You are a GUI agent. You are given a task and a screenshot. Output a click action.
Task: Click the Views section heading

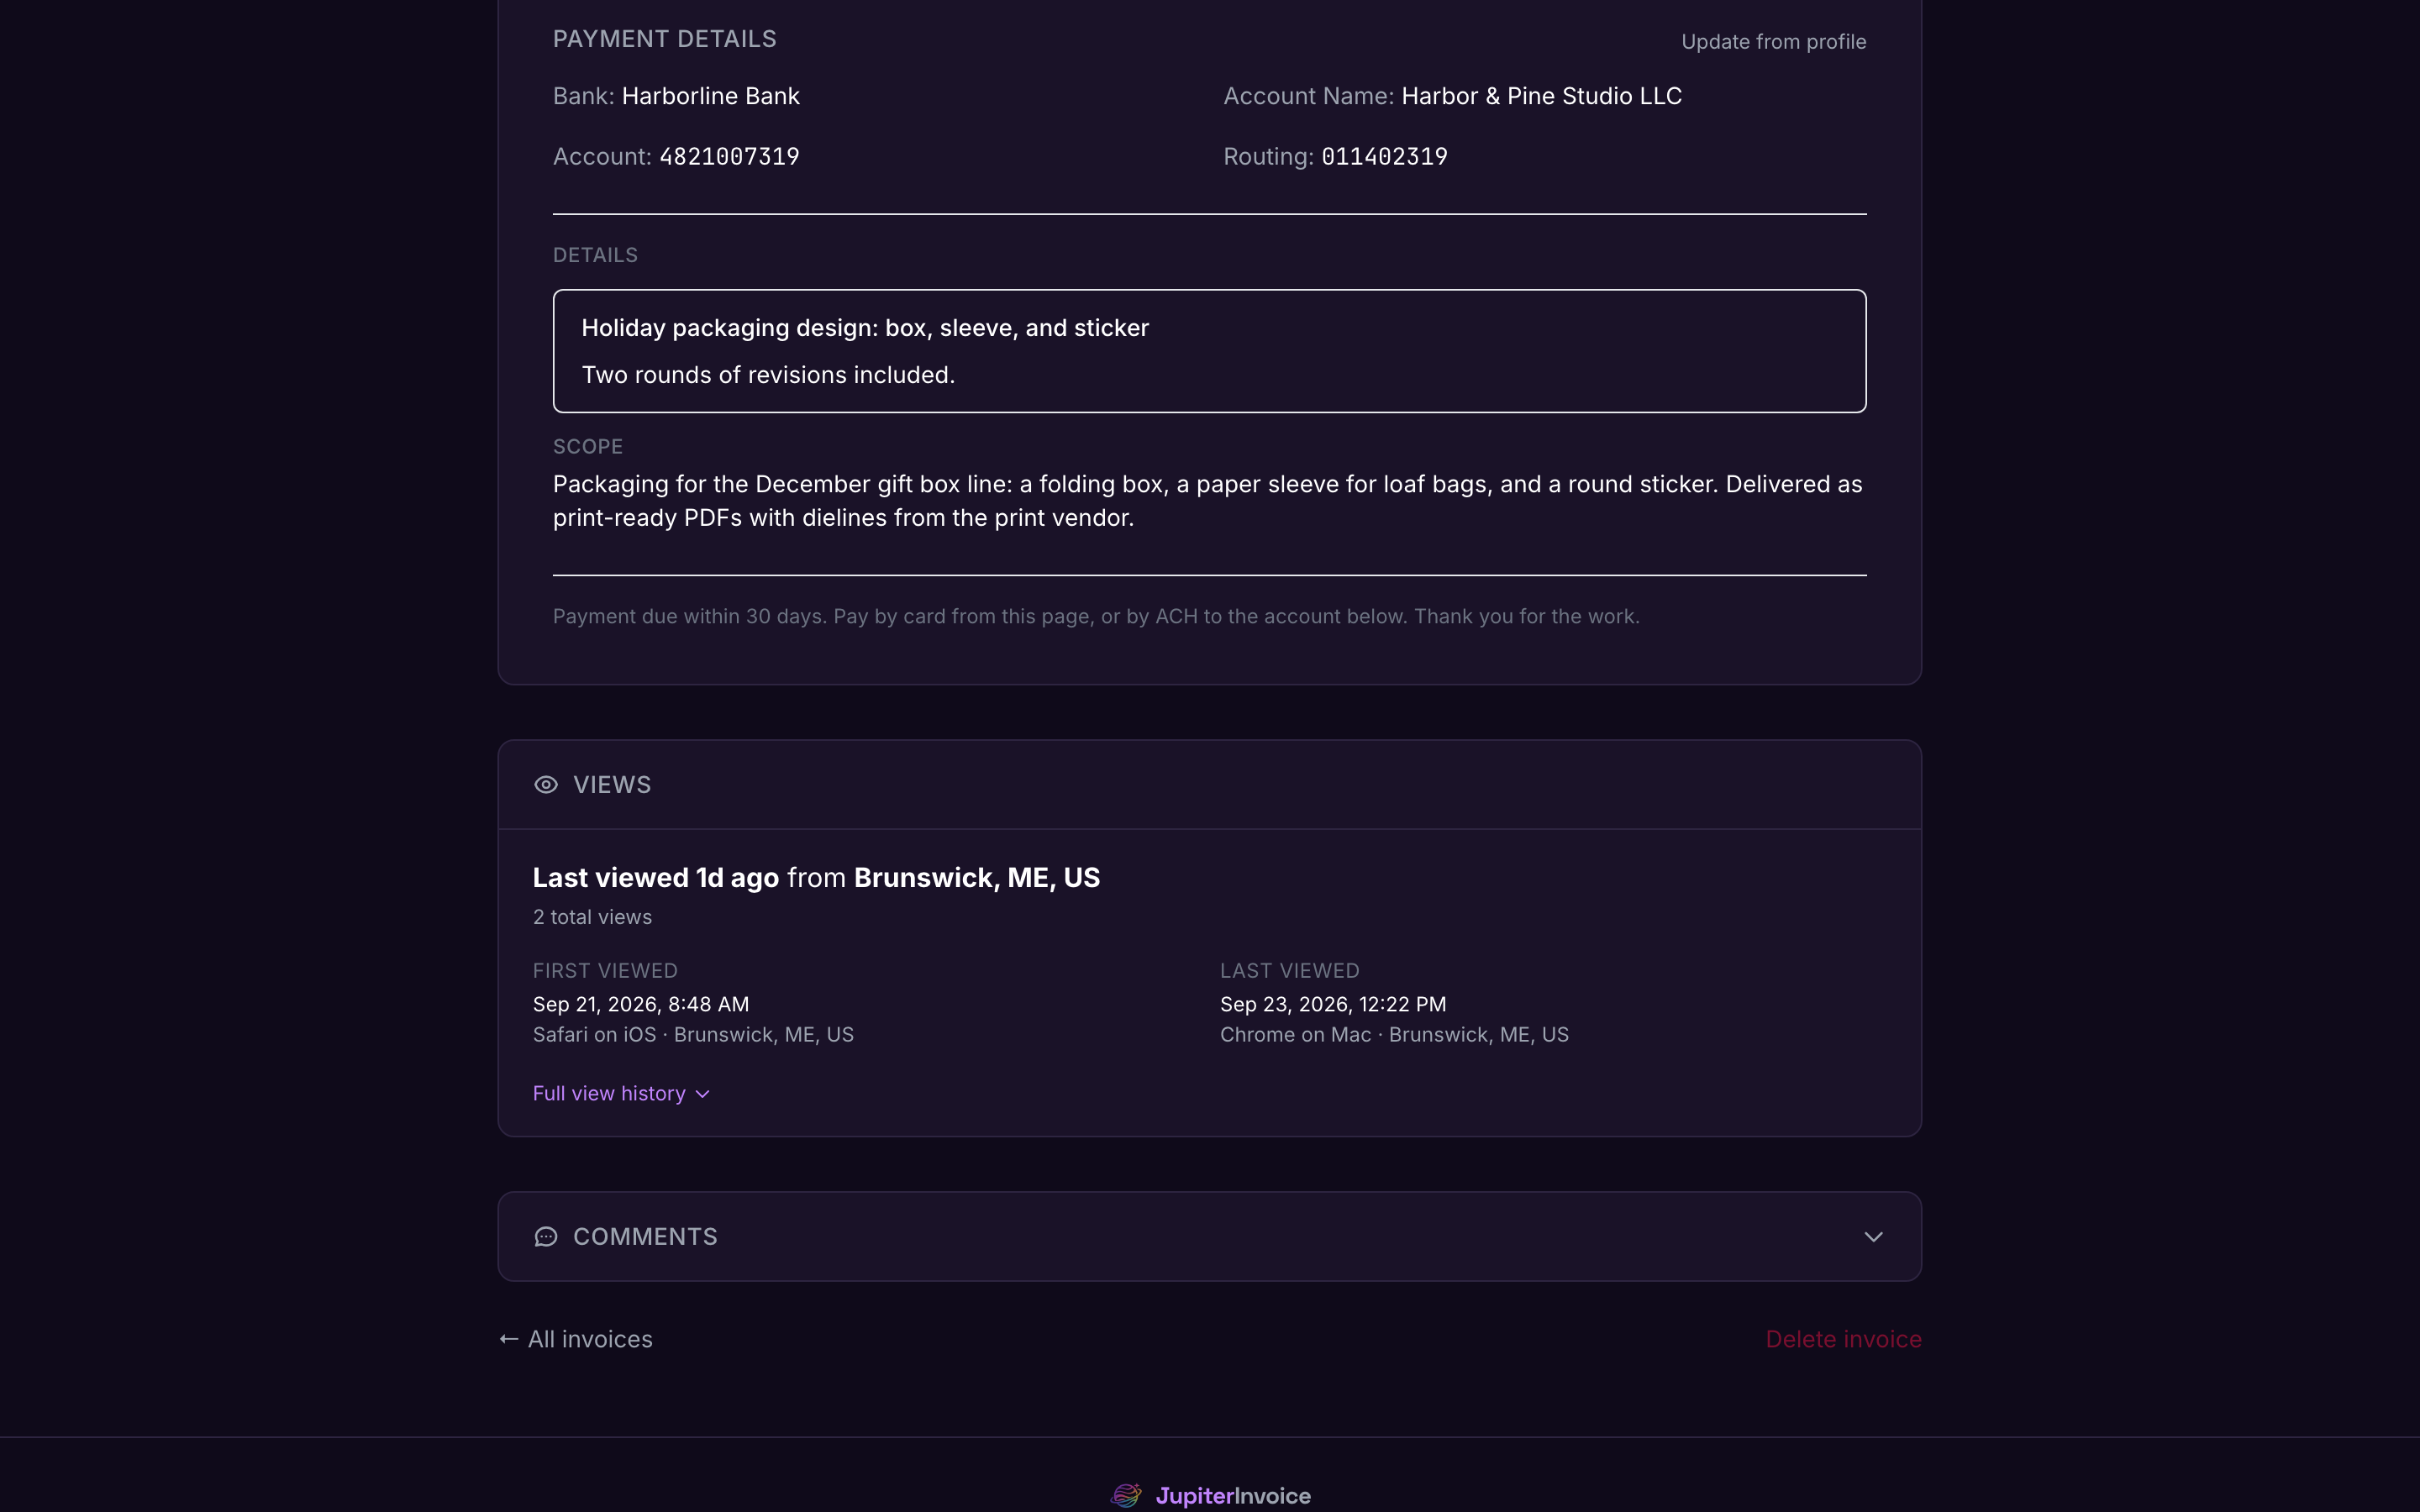[612, 785]
